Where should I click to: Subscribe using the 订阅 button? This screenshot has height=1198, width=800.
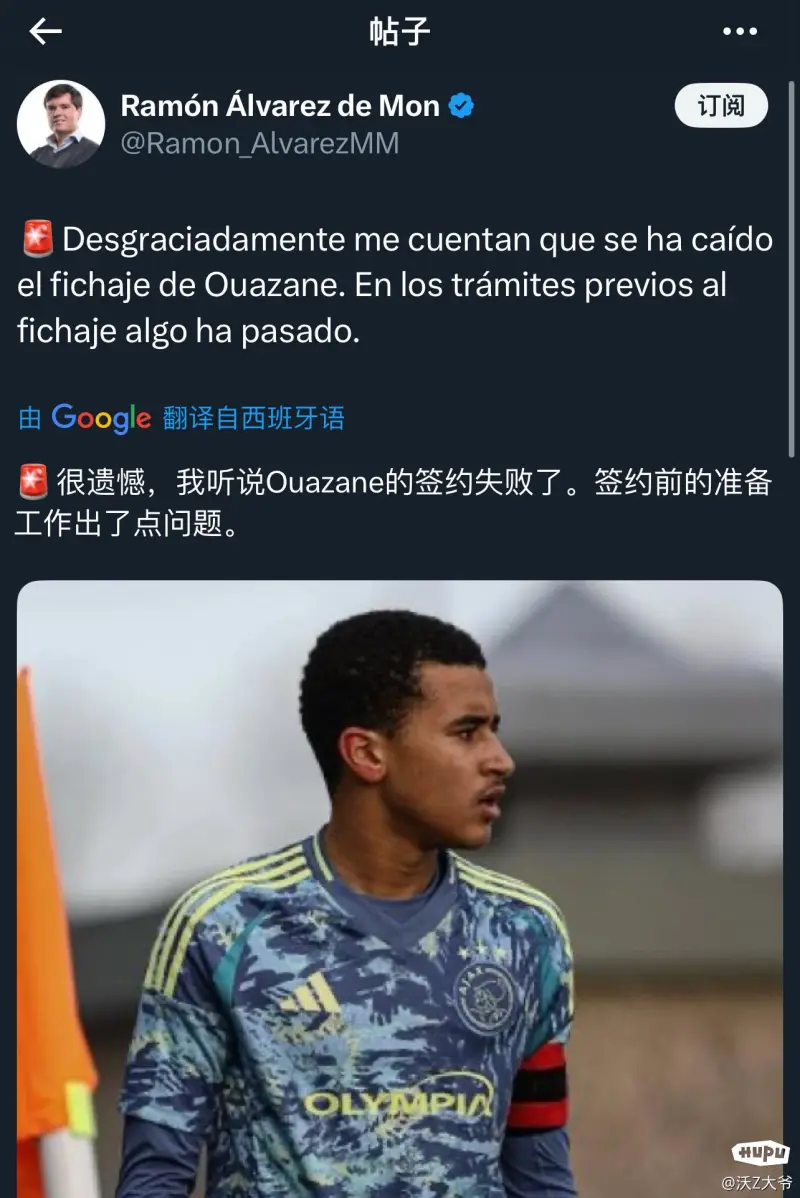721,105
